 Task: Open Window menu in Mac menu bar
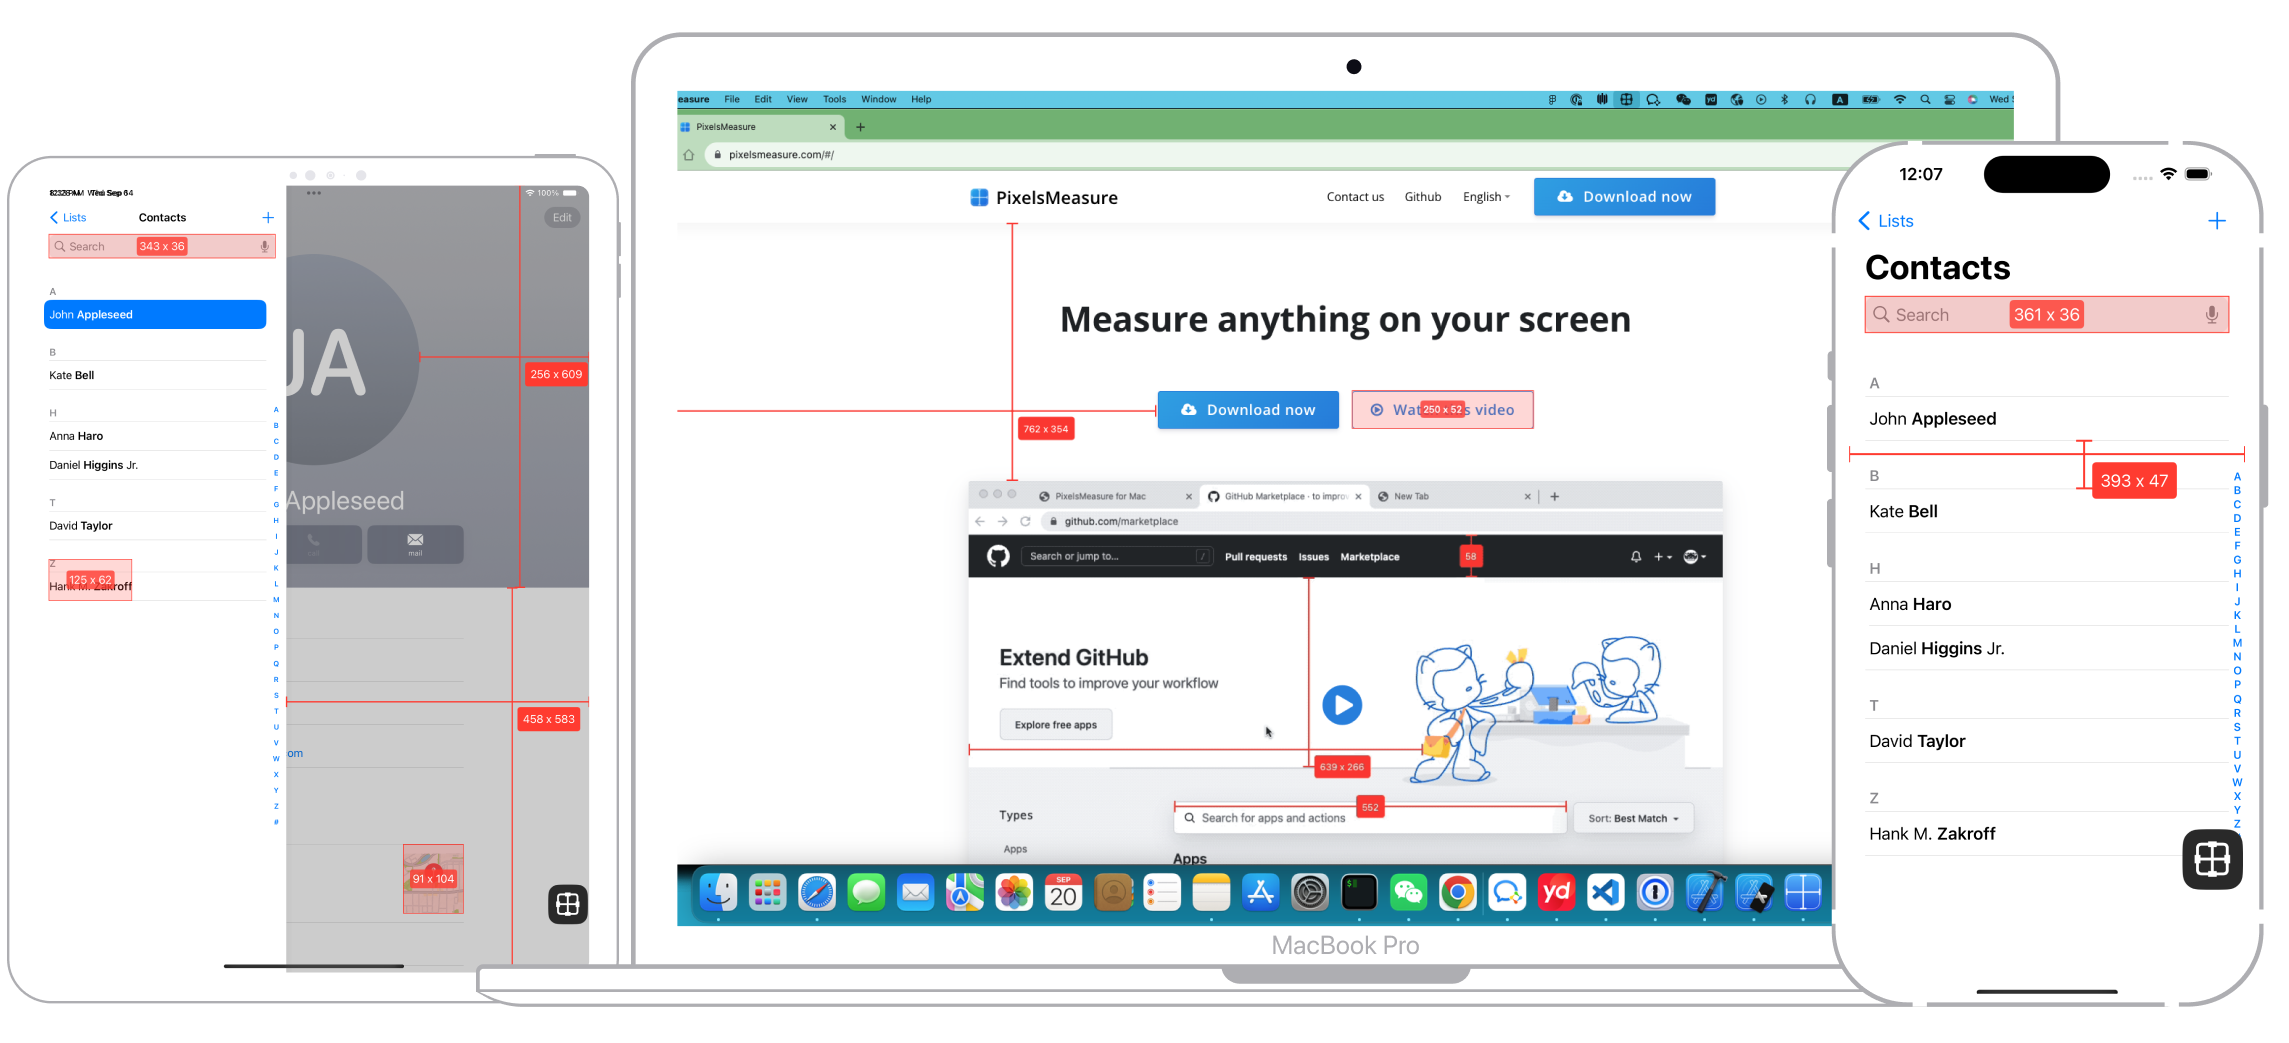pos(879,100)
